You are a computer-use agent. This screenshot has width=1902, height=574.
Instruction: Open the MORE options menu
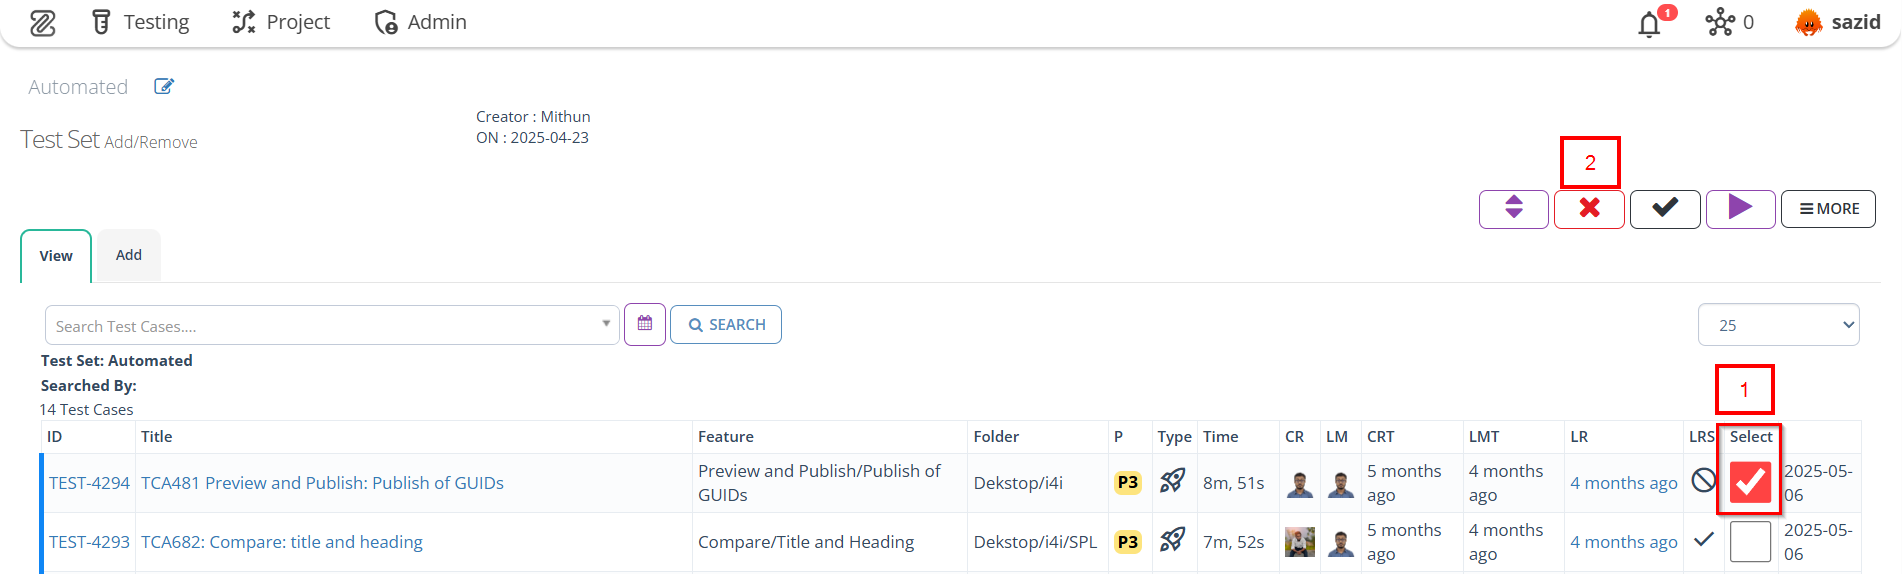click(x=1828, y=209)
